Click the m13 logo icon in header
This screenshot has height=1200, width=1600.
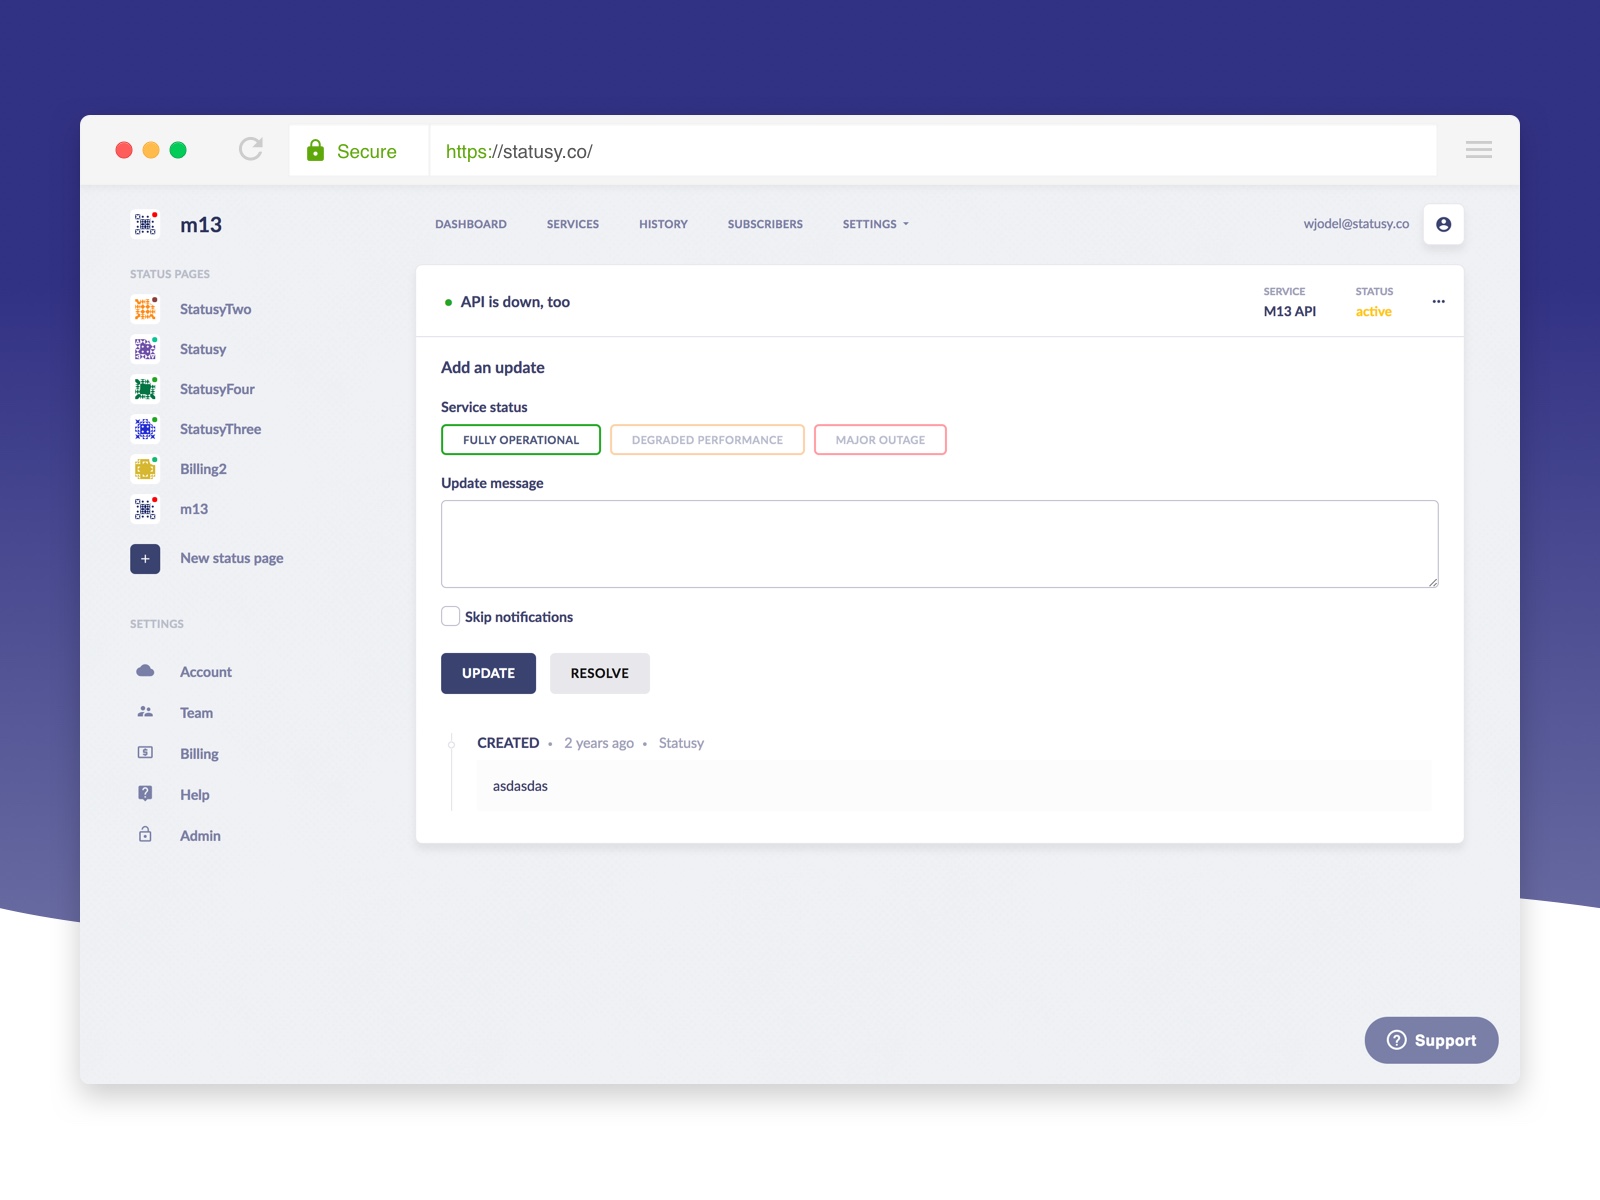[146, 224]
